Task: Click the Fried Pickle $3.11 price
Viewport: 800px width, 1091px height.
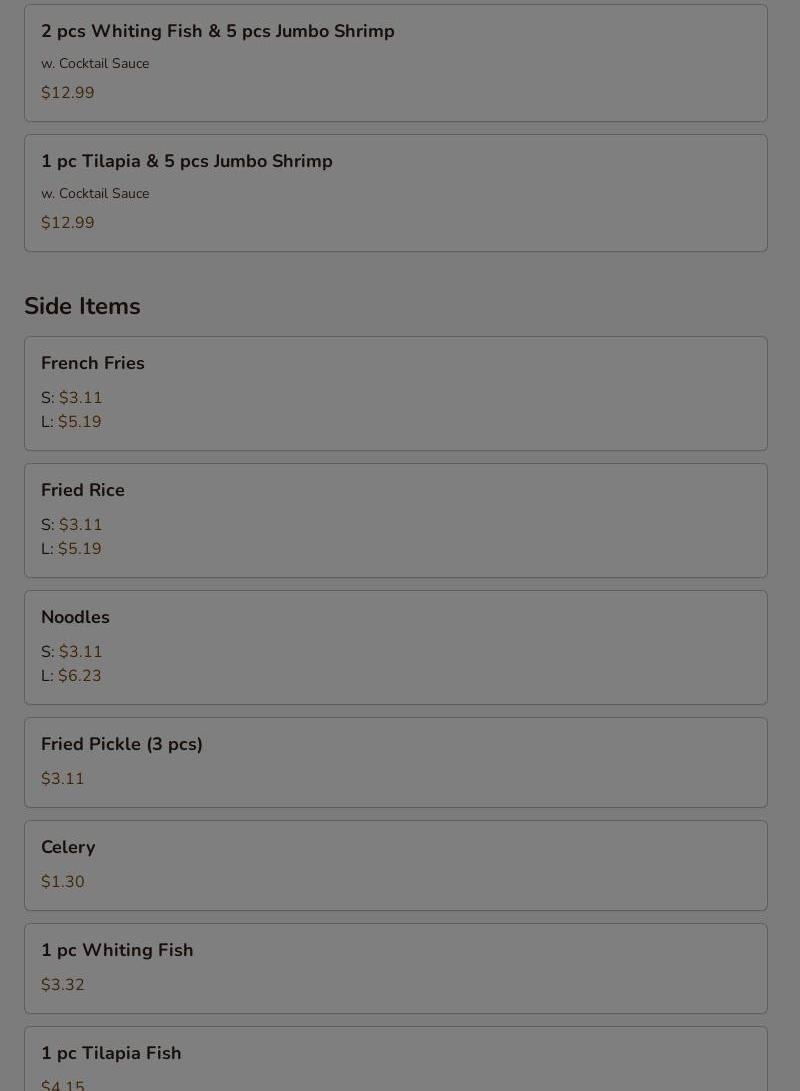Action: click(63, 779)
